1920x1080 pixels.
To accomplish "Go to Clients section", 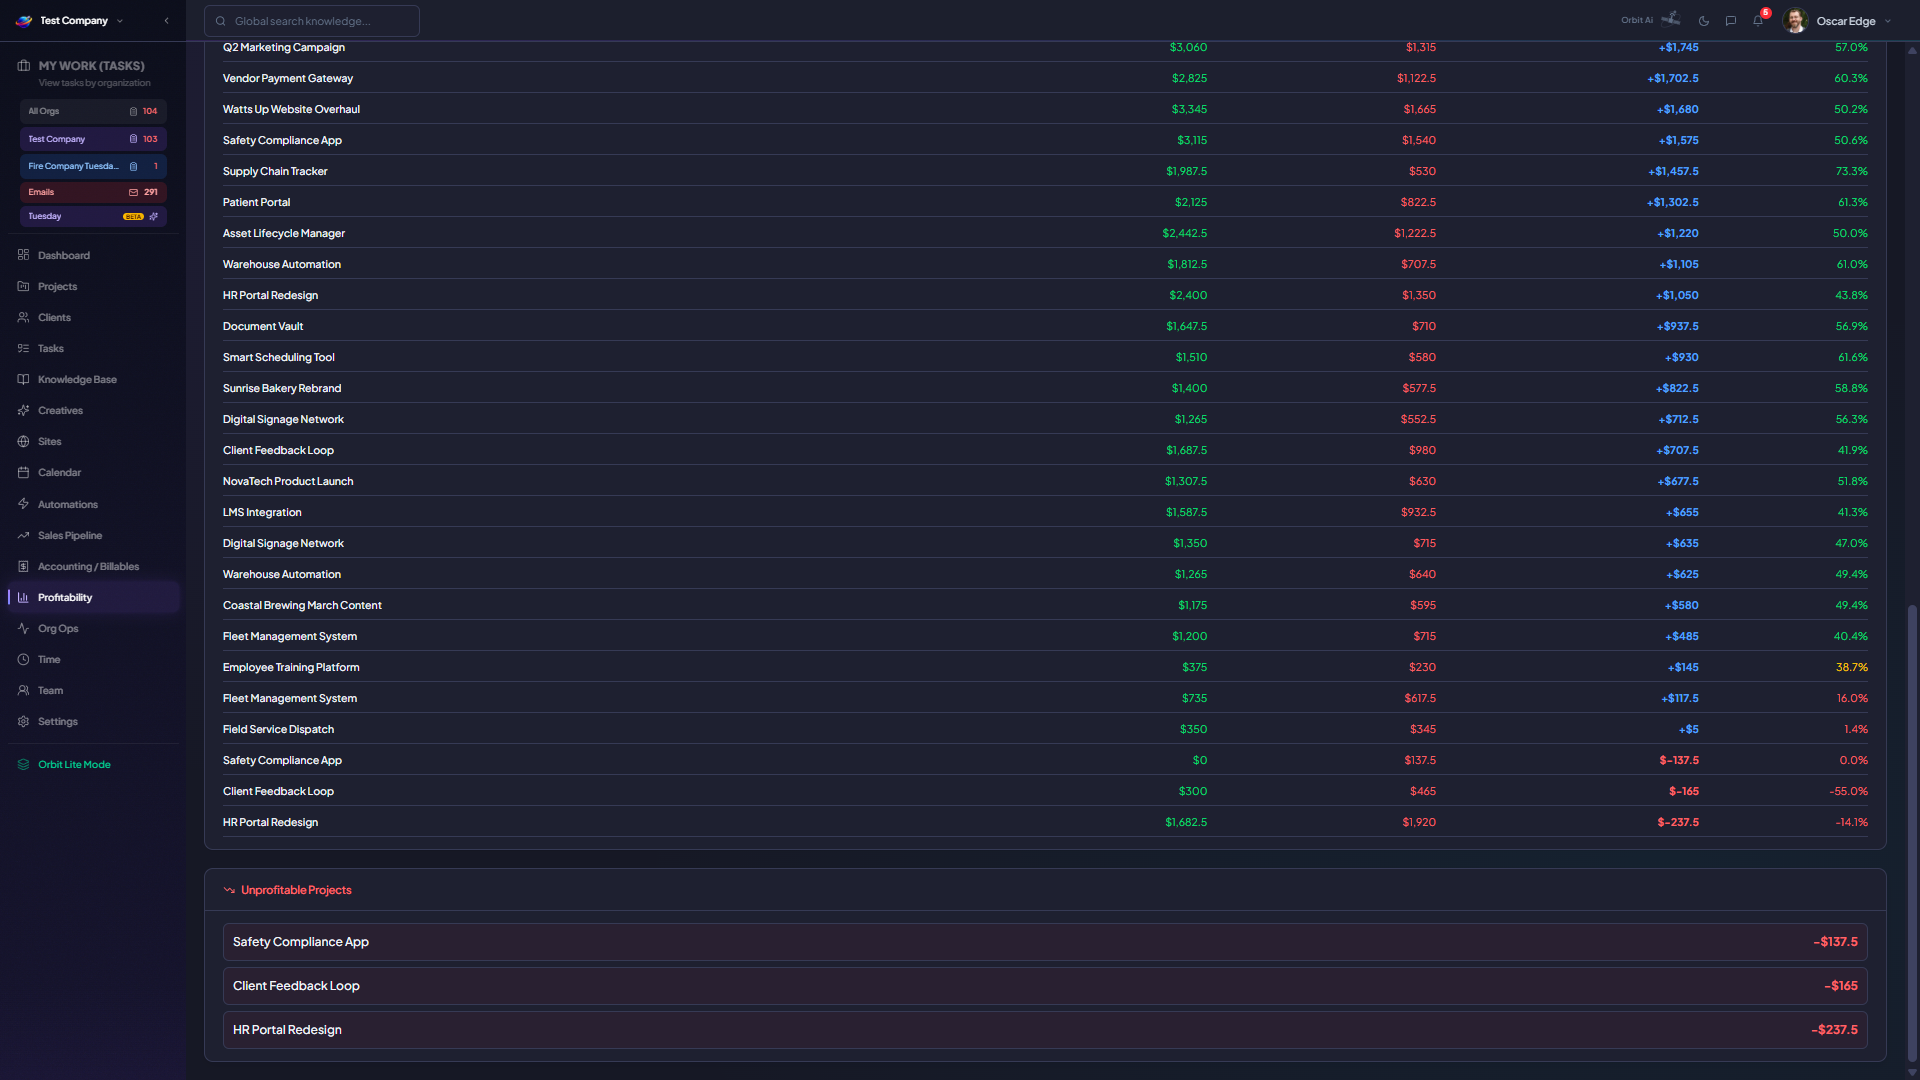I will pos(92,317).
